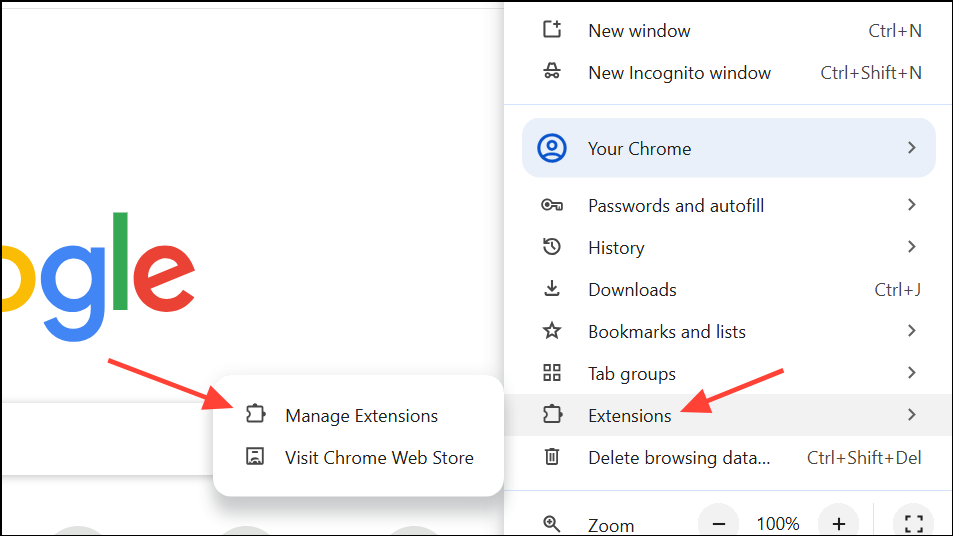Image resolution: width=953 pixels, height=536 pixels.
Task: Click the Passwords key icon
Action: tap(552, 205)
